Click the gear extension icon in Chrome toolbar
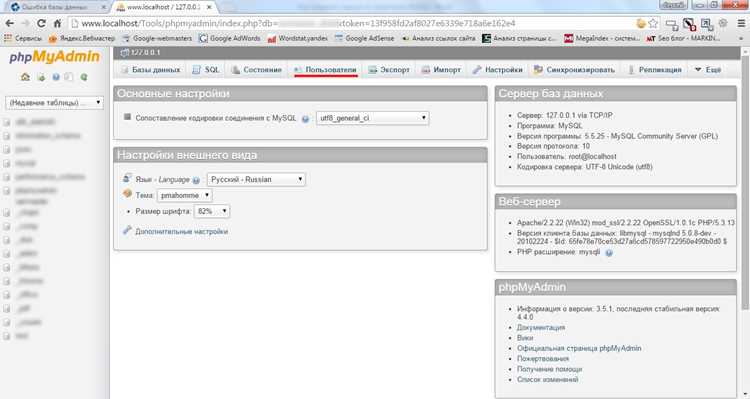 coord(723,23)
